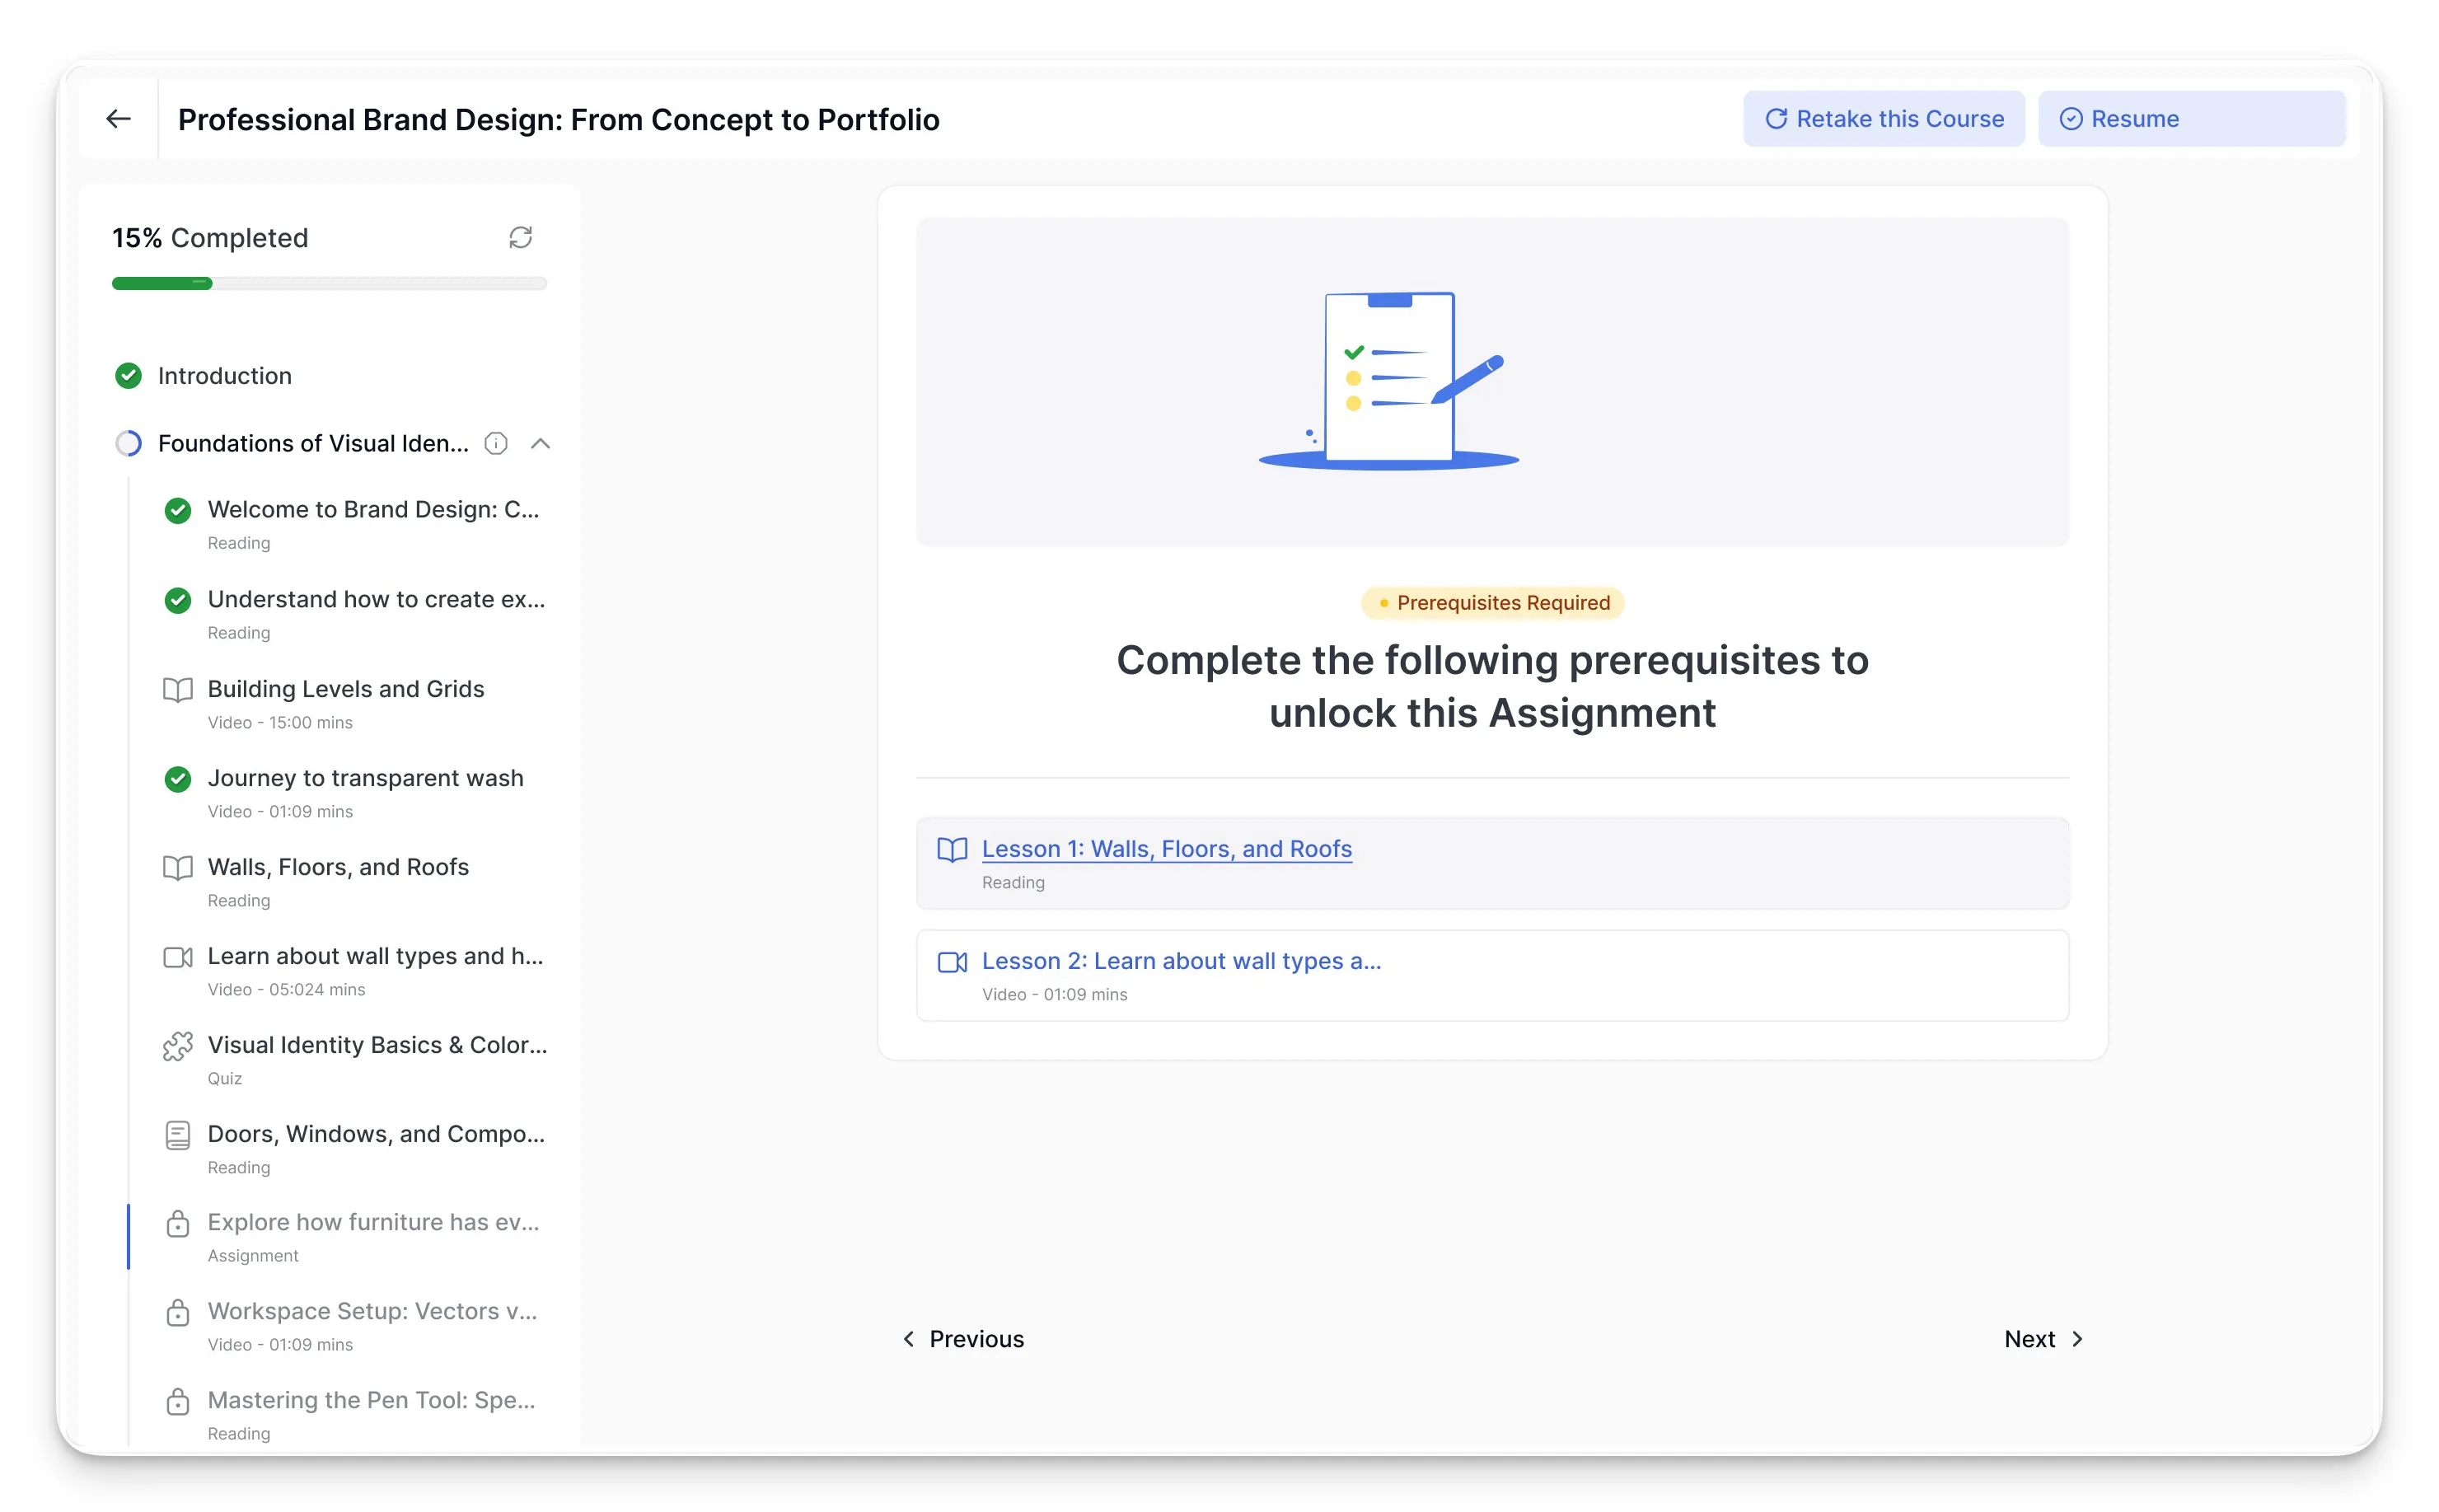Click the lock icon for Mastering the Pen Tool
The width and height of the screenshot is (2439, 1512).
(x=178, y=1401)
